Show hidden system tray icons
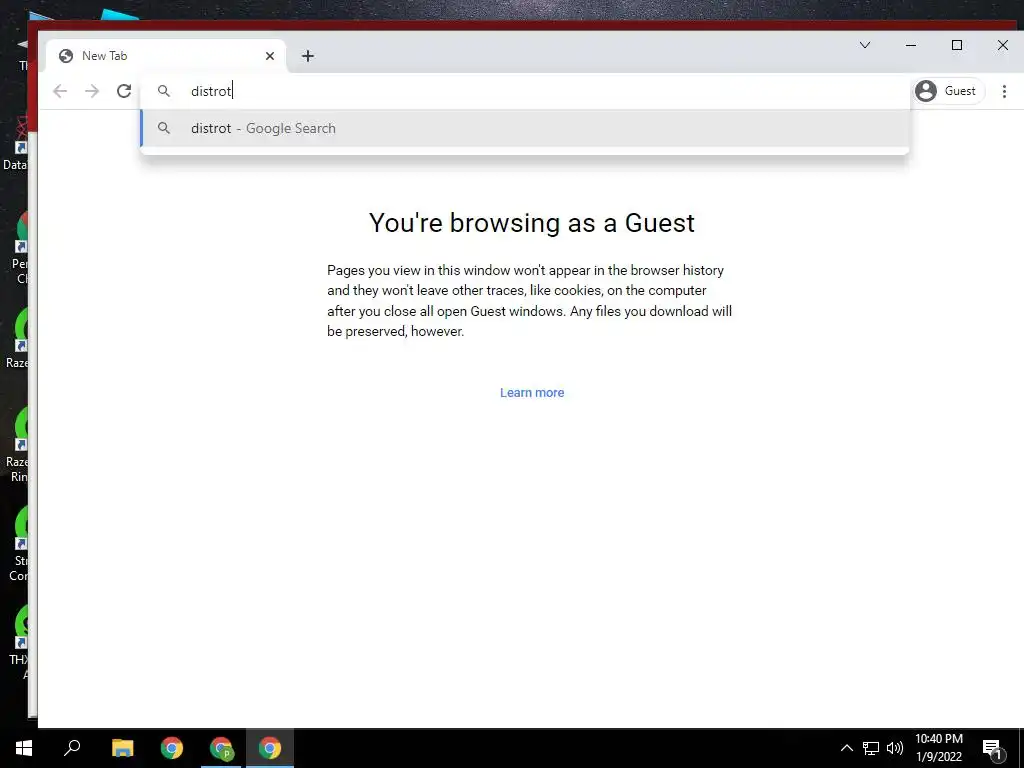This screenshot has height=768, width=1024. click(846, 748)
